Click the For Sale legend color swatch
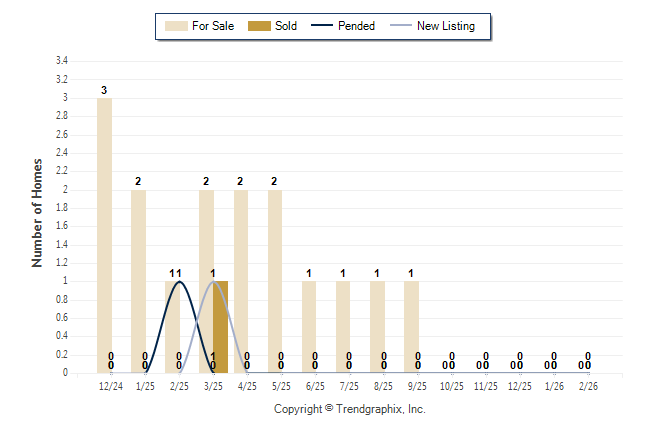This screenshot has height=434, width=646. pos(175,26)
